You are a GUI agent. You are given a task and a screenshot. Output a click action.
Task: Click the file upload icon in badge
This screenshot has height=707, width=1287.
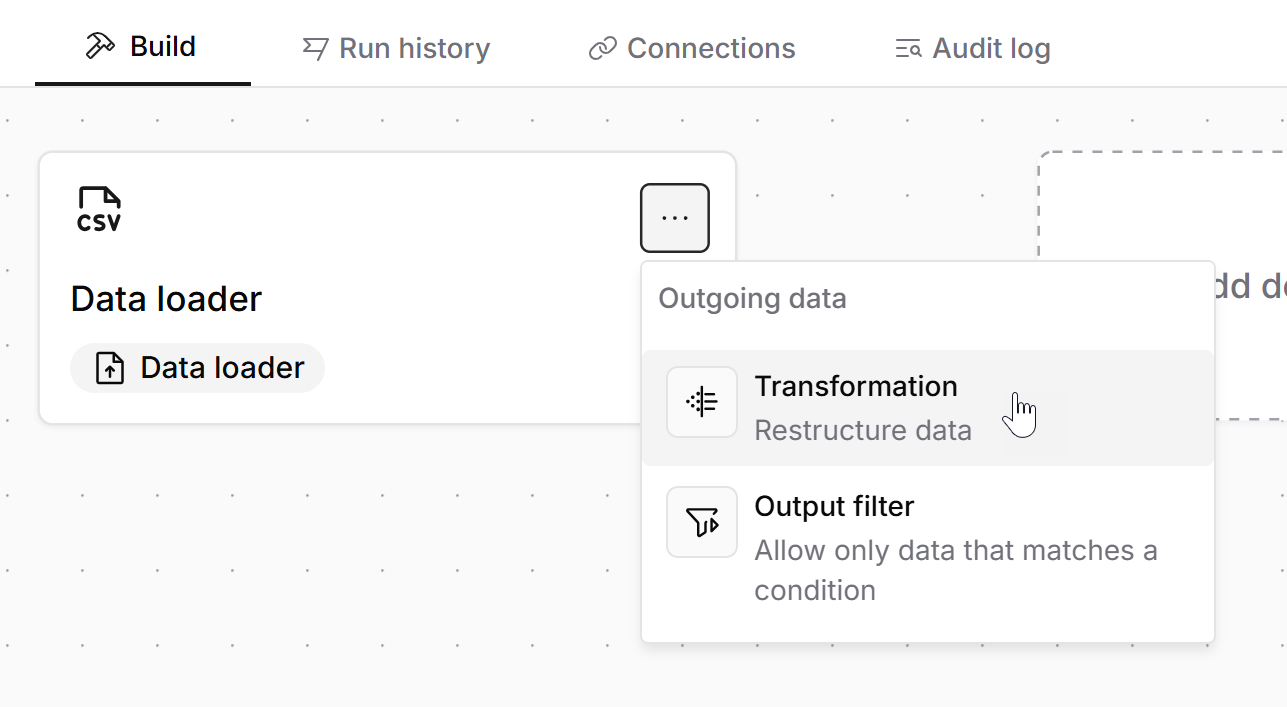pyautogui.click(x=110, y=368)
